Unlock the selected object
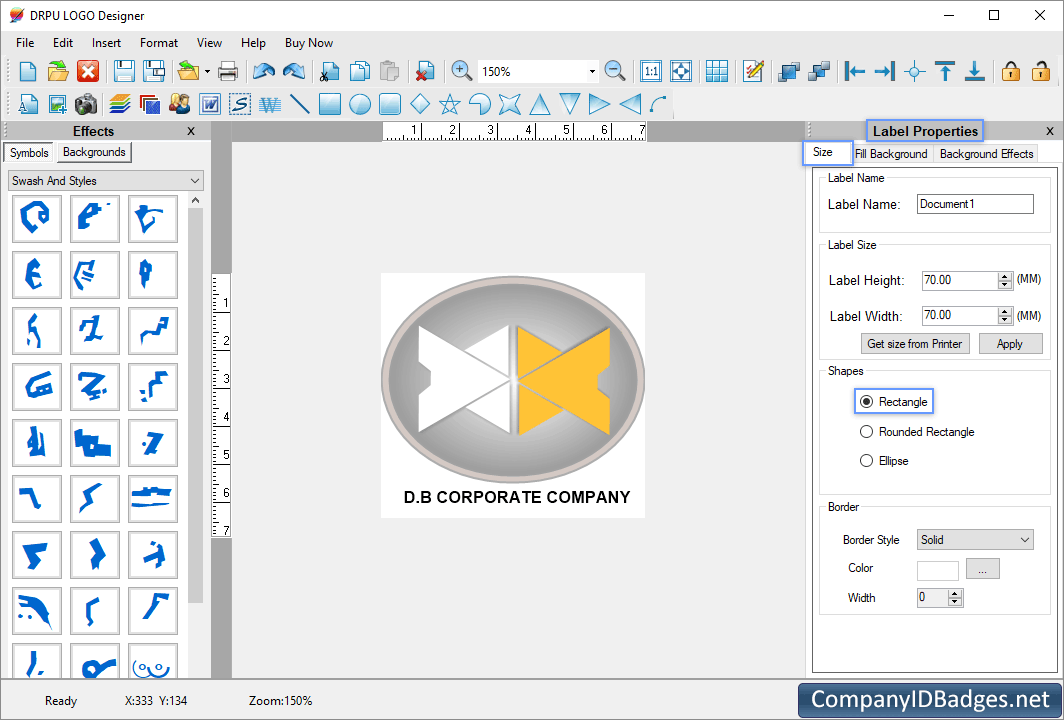The height and width of the screenshot is (720, 1064). pyautogui.click(x=1040, y=71)
